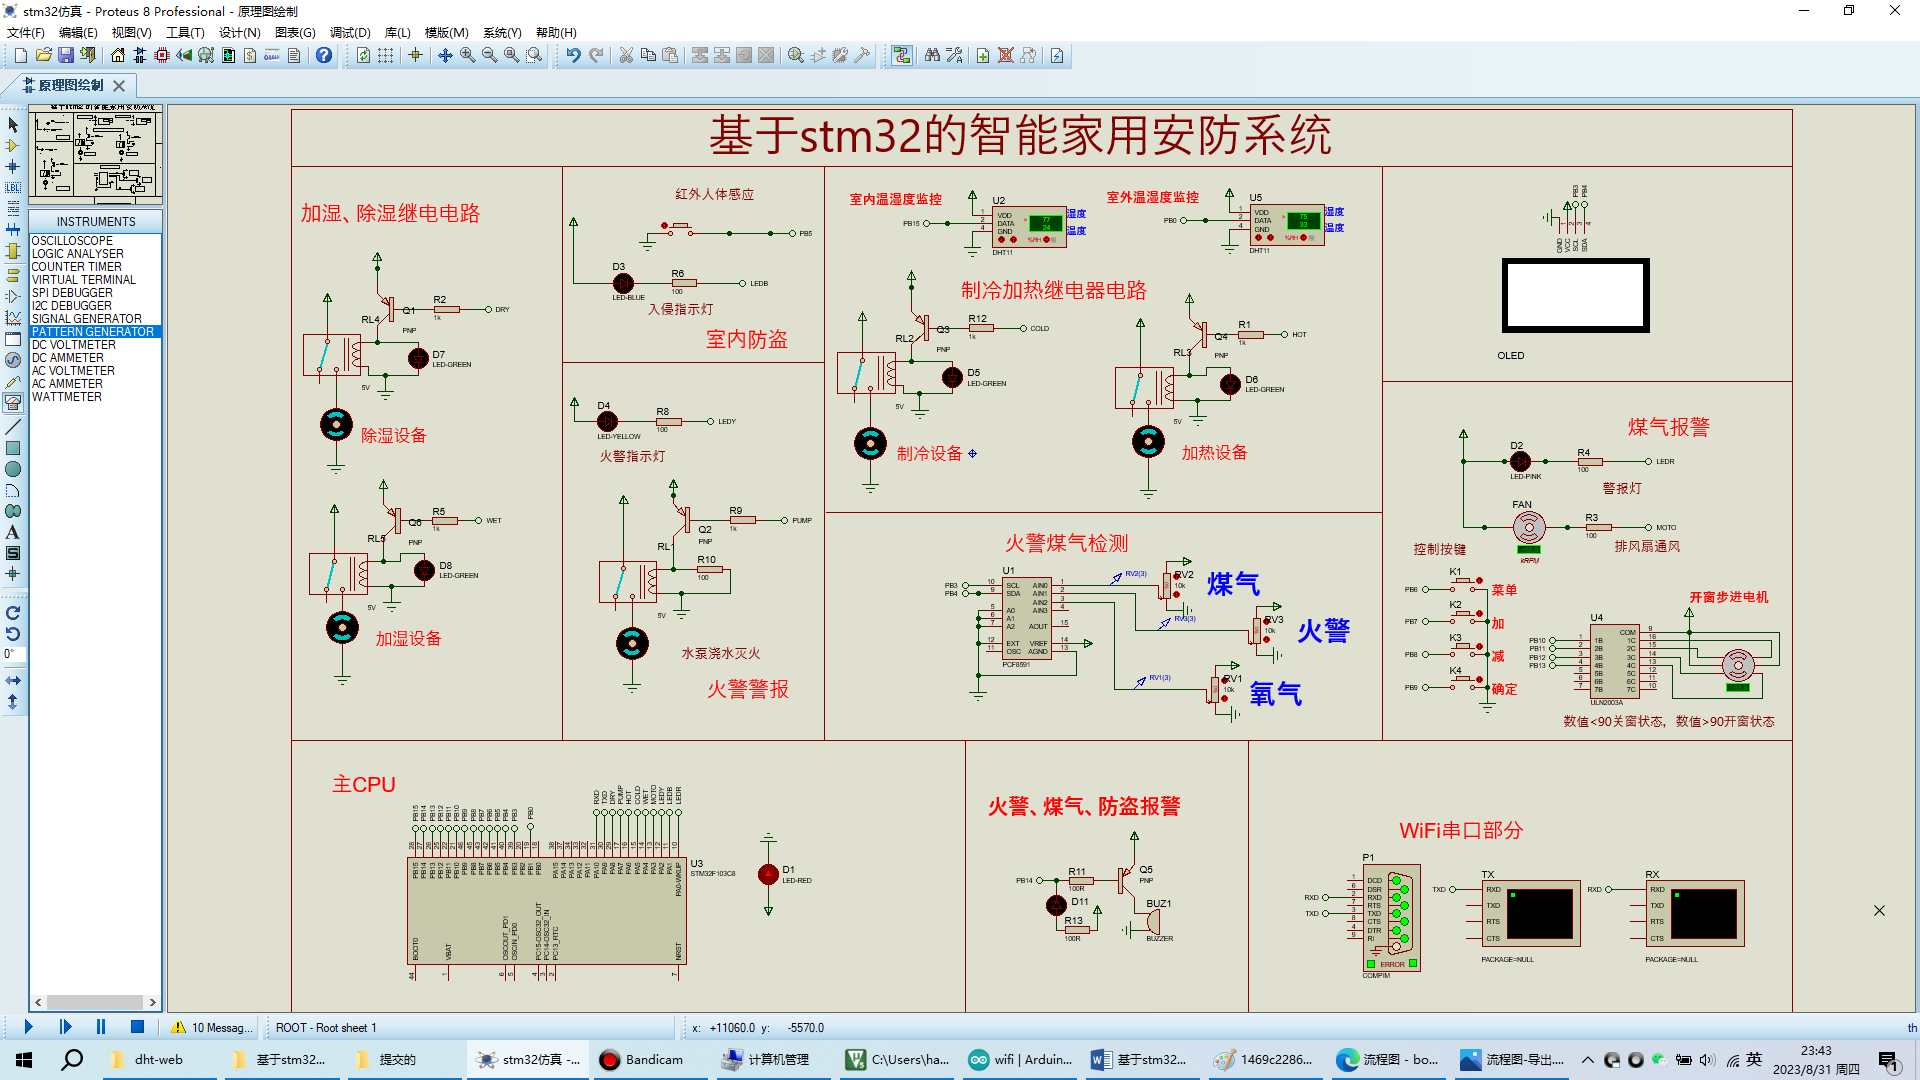The height and width of the screenshot is (1080, 1920).
Task: Open the Help icon in toolbar
Action: pos(324,56)
